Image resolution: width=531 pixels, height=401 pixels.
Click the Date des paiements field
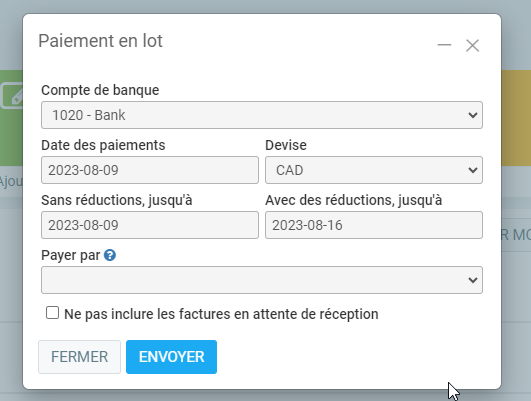(x=150, y=170)
